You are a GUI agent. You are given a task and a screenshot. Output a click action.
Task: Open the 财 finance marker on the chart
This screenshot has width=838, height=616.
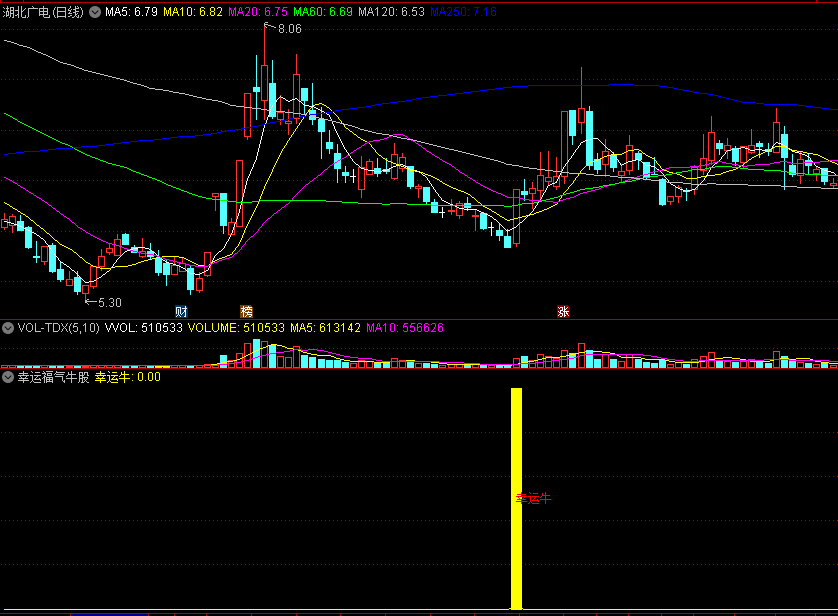click(181, 311)
